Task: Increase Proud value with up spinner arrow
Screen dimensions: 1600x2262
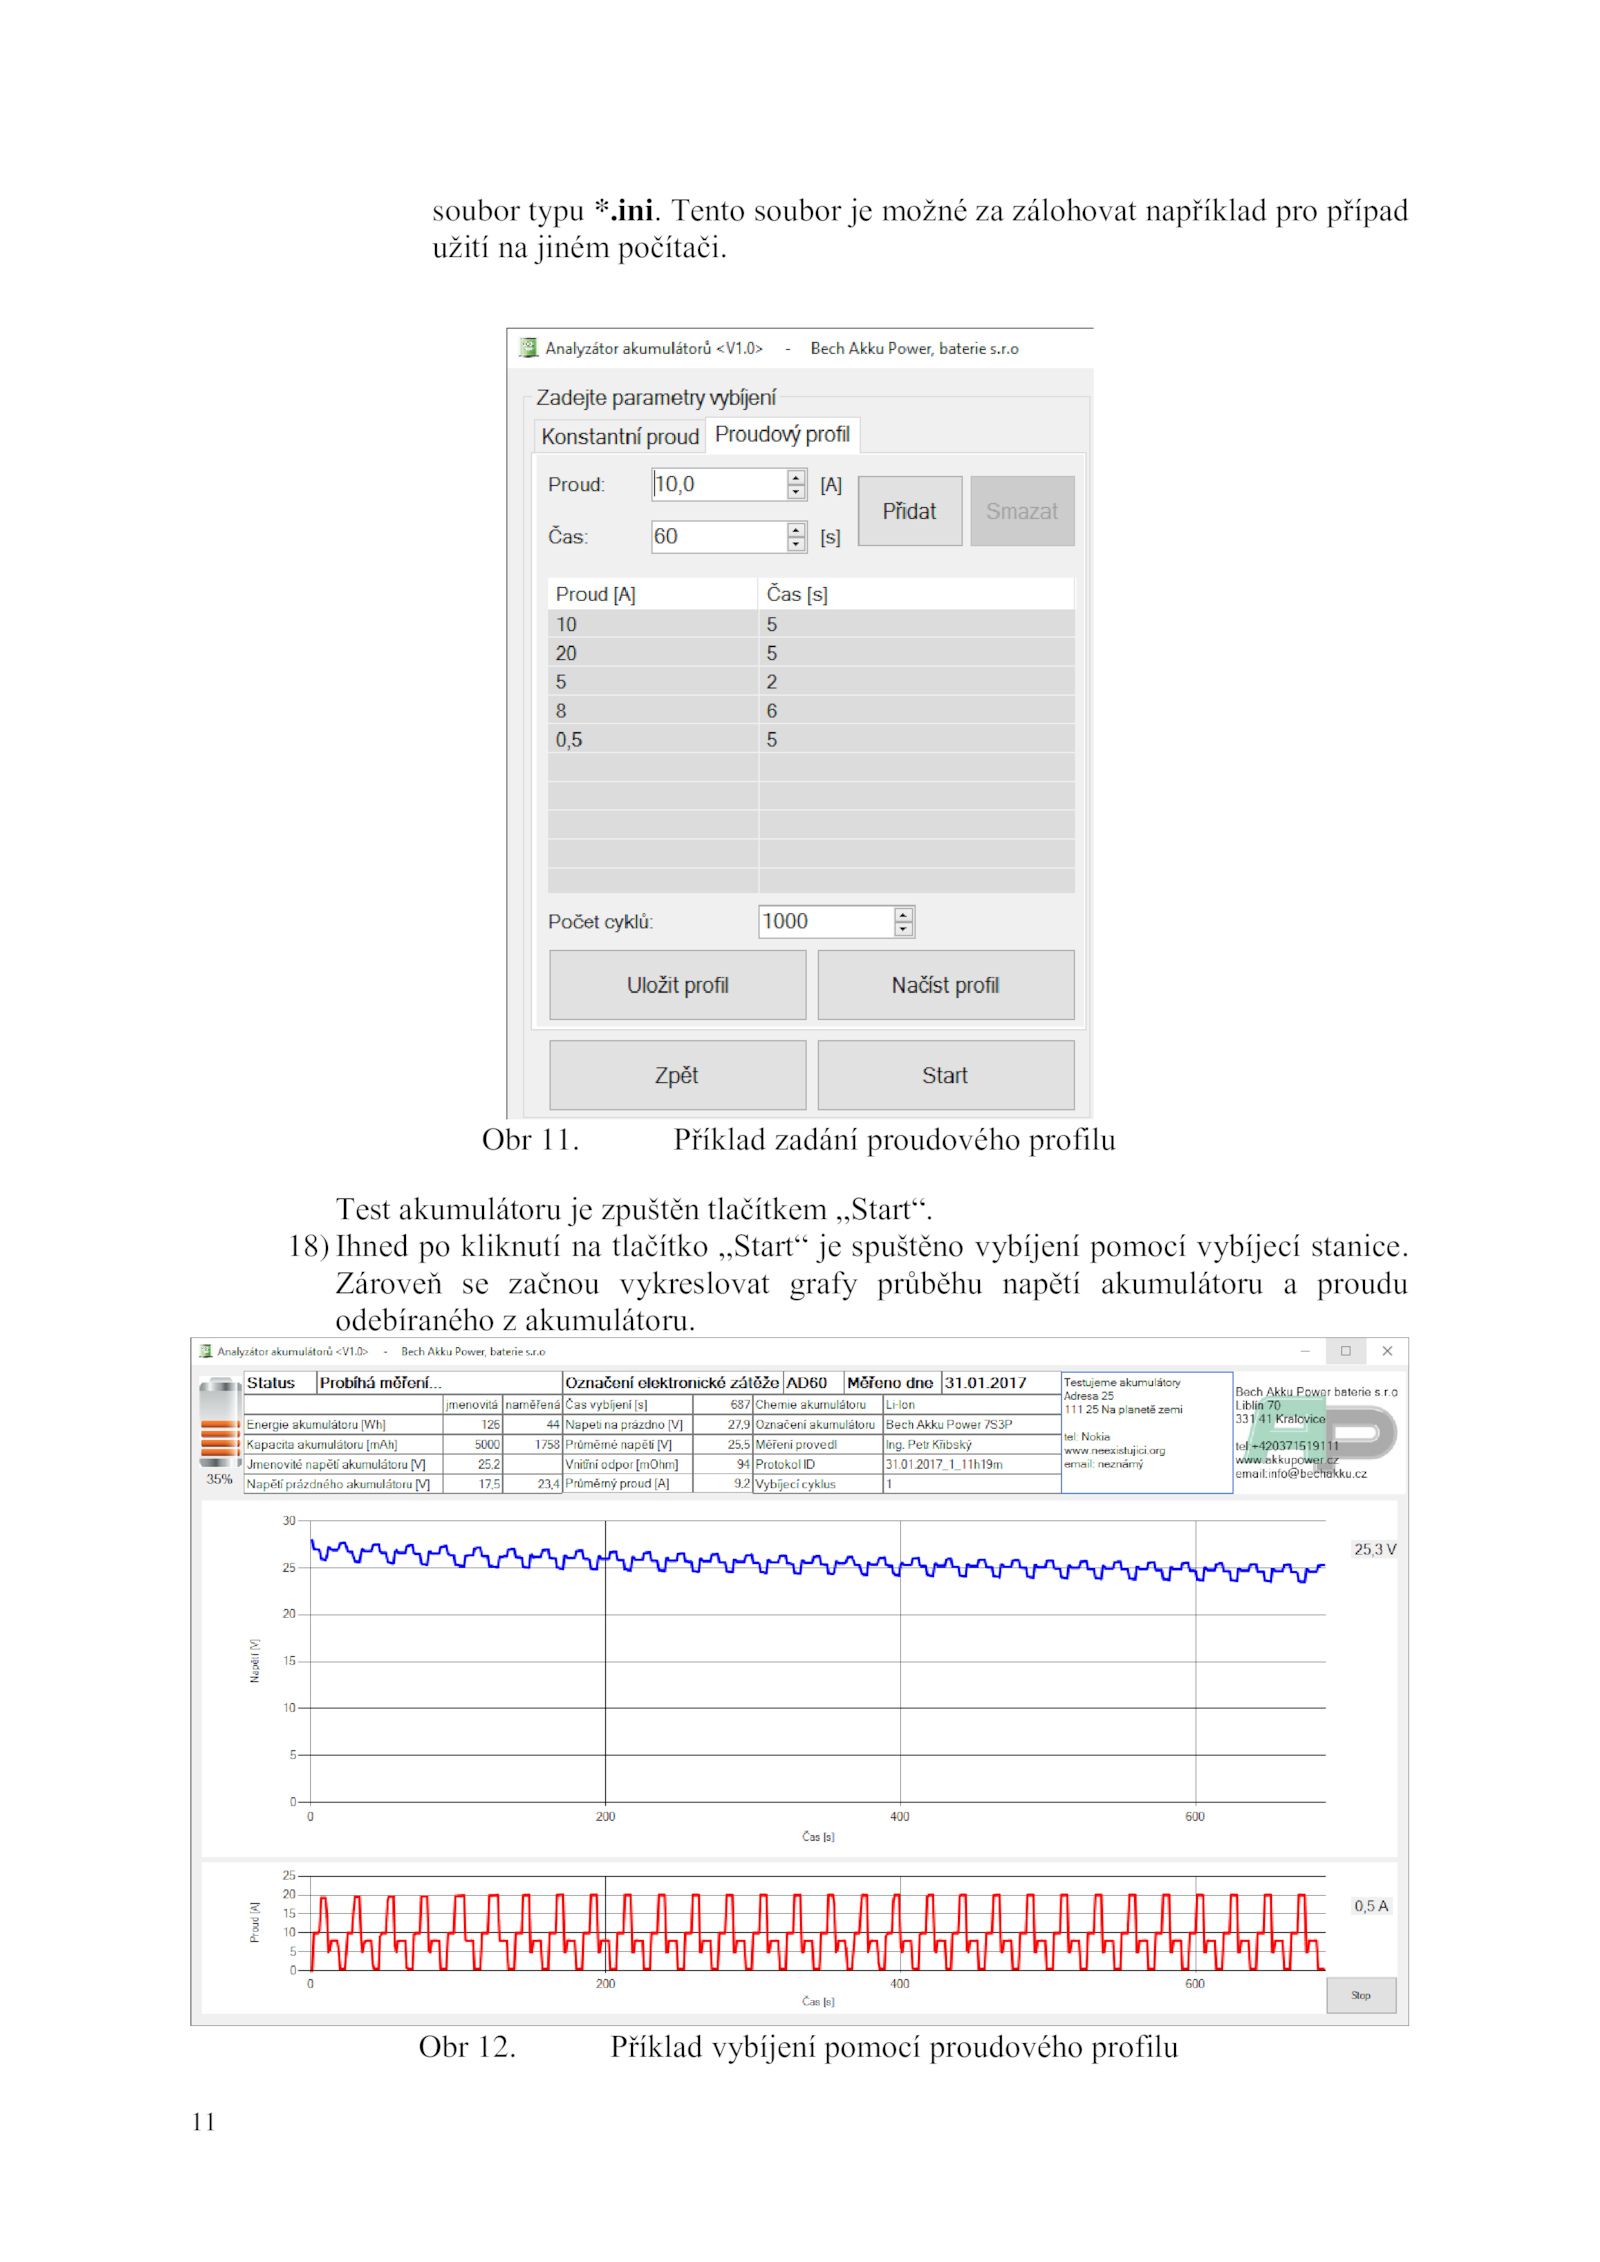Action: coord(796,477)
